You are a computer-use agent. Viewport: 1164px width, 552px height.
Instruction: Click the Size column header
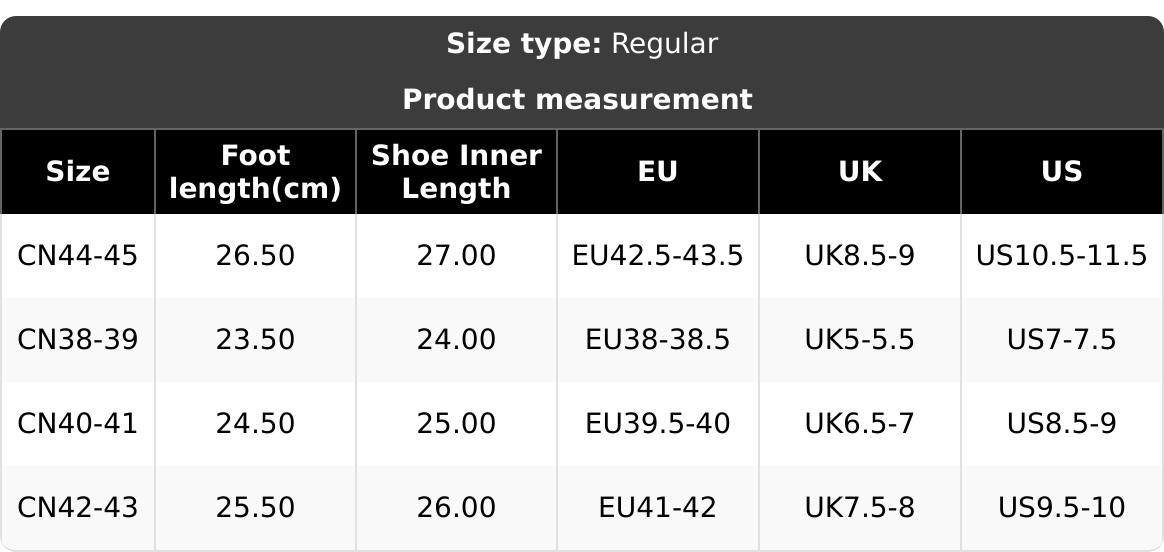pyautogui.click(x=78, y=172)
